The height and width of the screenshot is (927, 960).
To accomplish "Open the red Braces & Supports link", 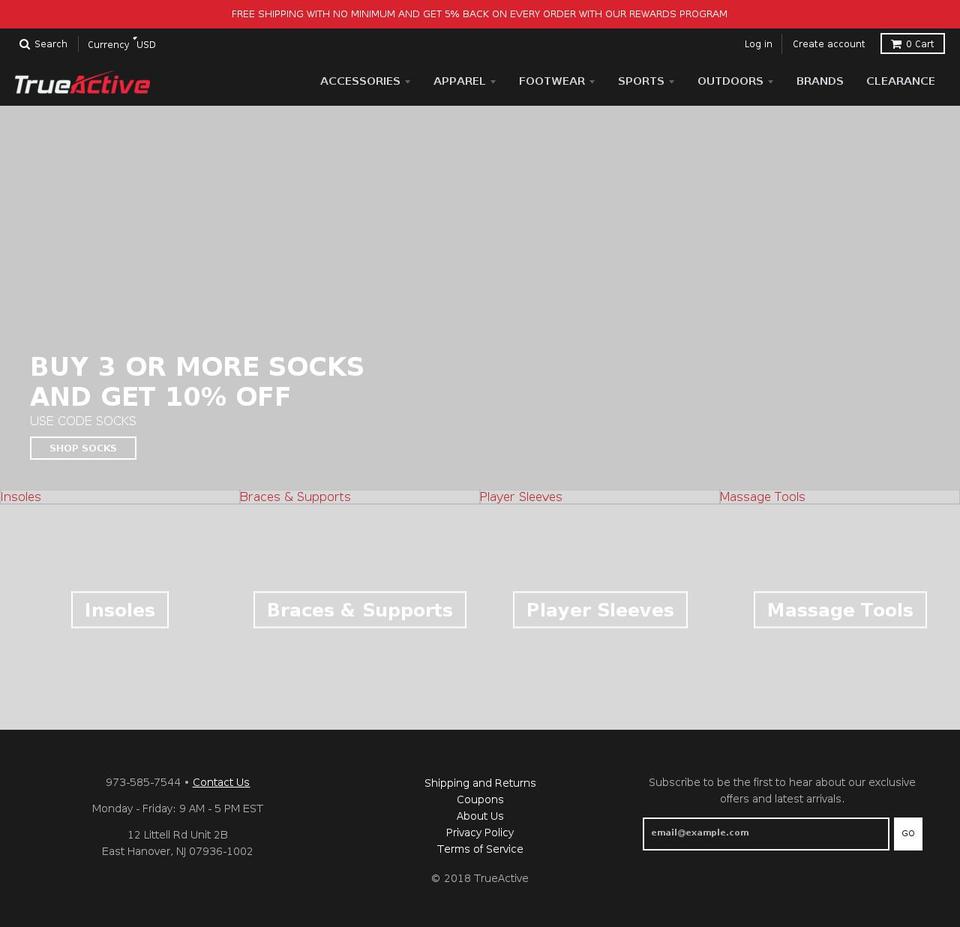I will click(x=294, y=497).
